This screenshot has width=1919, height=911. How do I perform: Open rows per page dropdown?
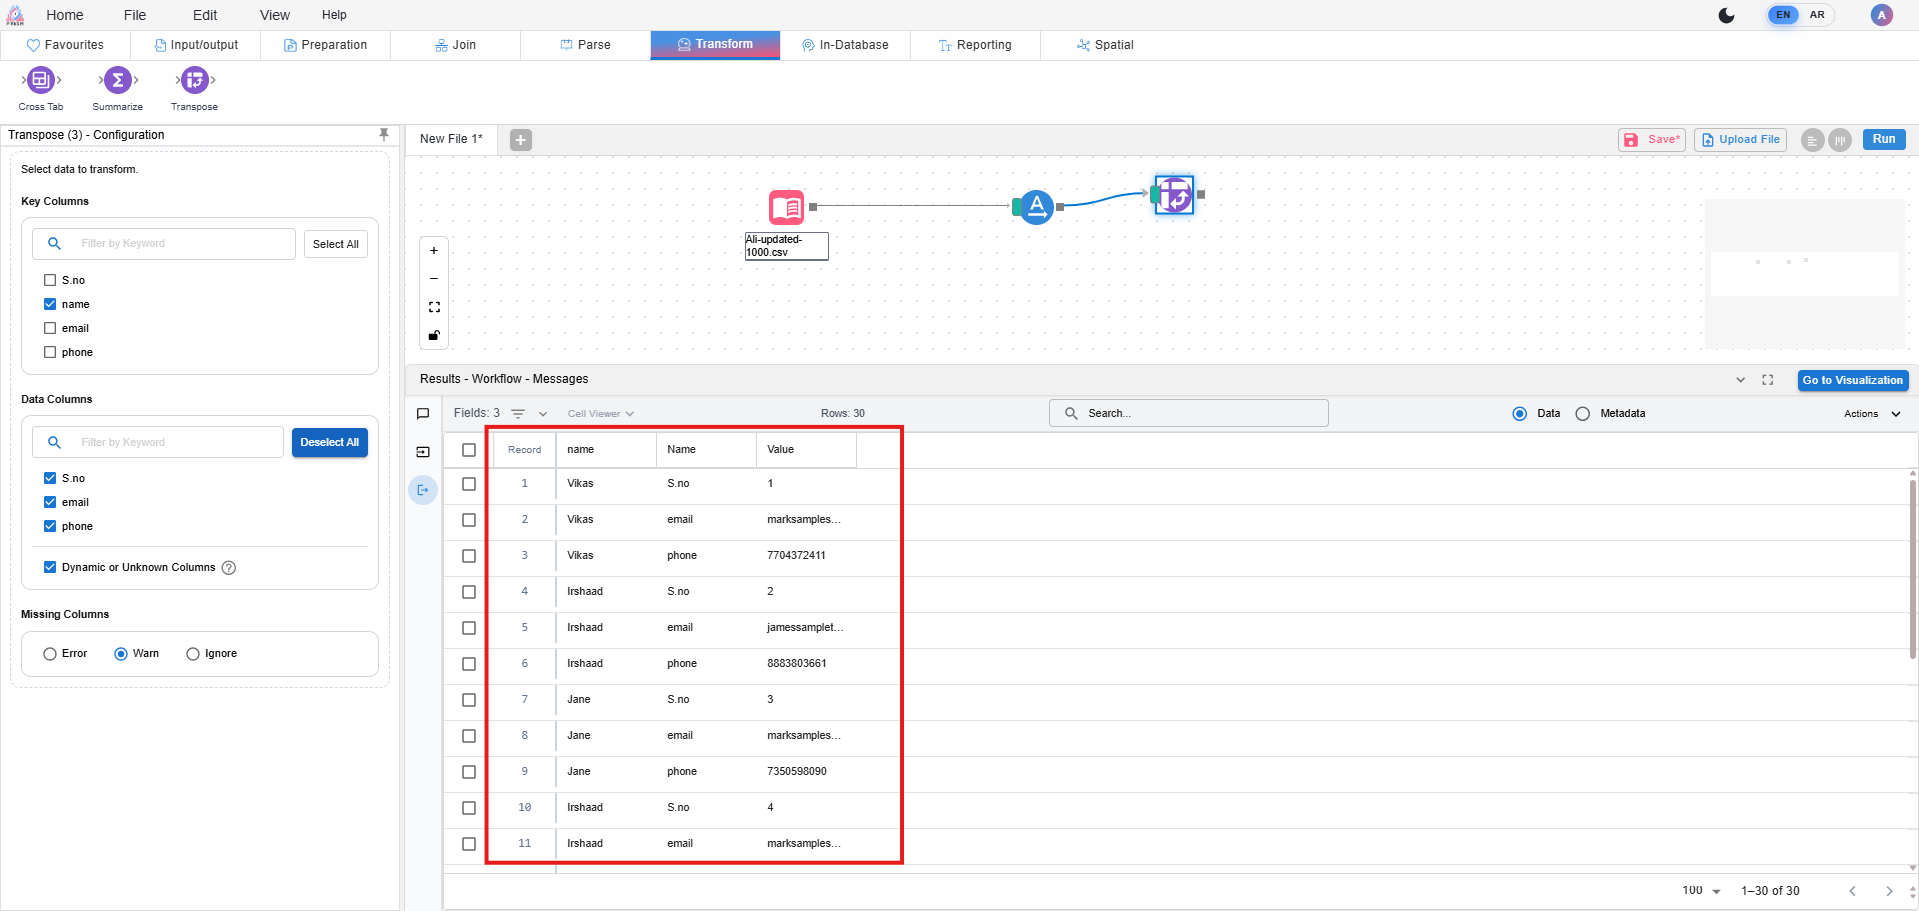coord(1701,891)
